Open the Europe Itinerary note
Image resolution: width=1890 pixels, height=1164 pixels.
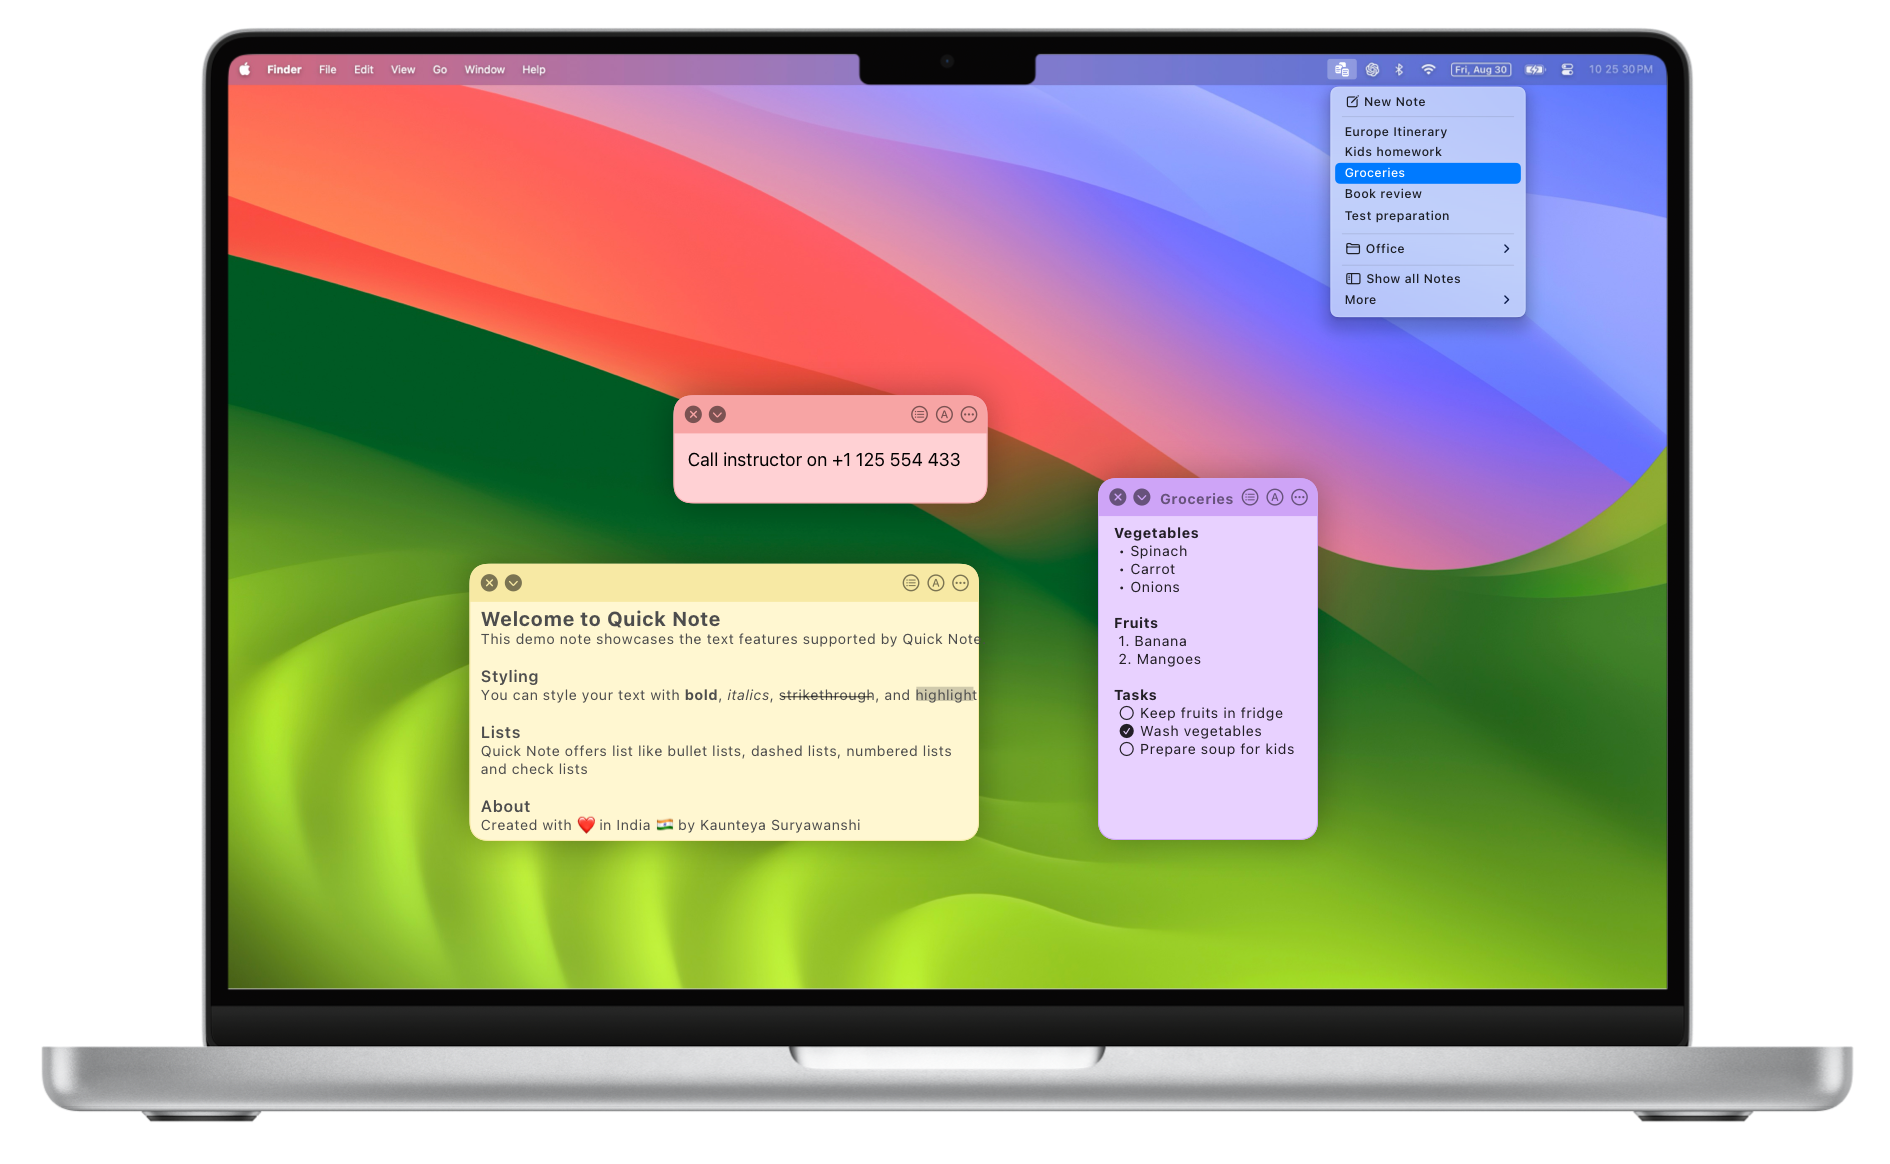[x=1427, y=132]
